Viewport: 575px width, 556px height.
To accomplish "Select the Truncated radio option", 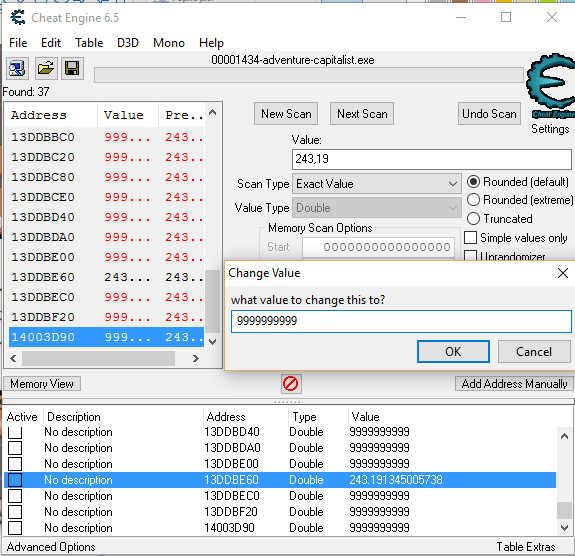I will point(473,219).
